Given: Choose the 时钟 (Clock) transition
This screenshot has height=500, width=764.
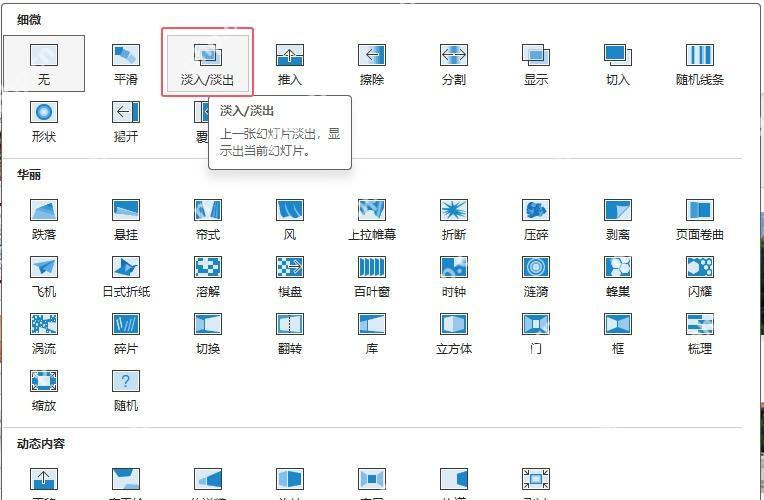Looking at the screenshot, I should click(454, 276).
